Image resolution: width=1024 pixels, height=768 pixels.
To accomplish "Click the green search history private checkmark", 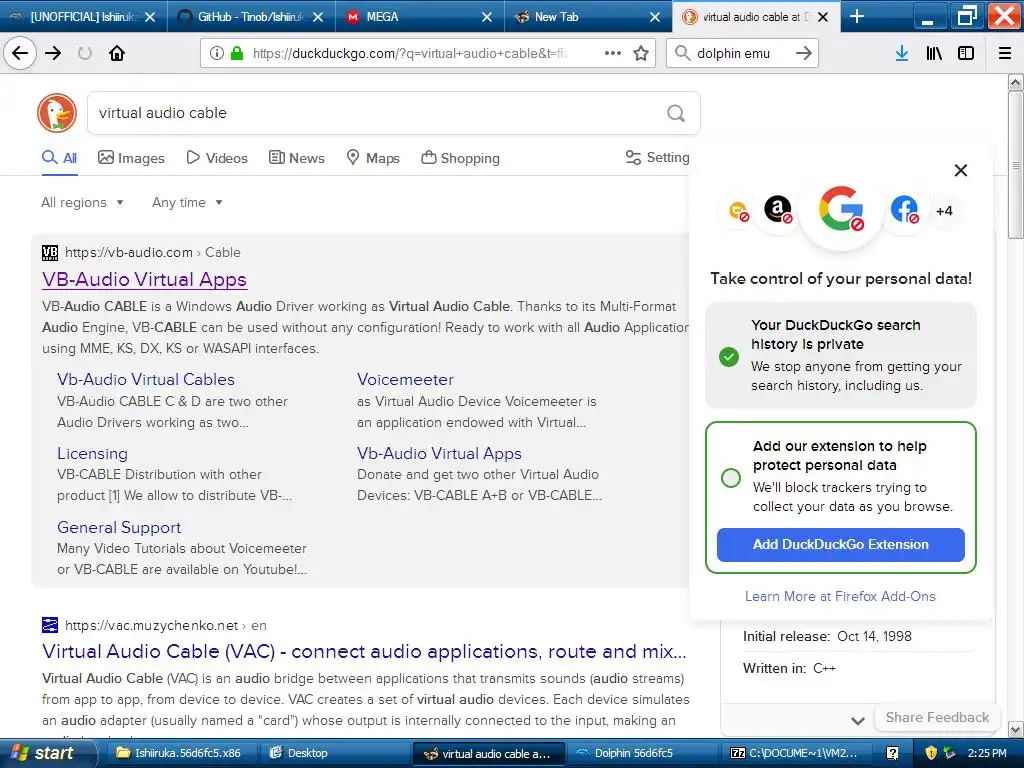I will 729,357.
